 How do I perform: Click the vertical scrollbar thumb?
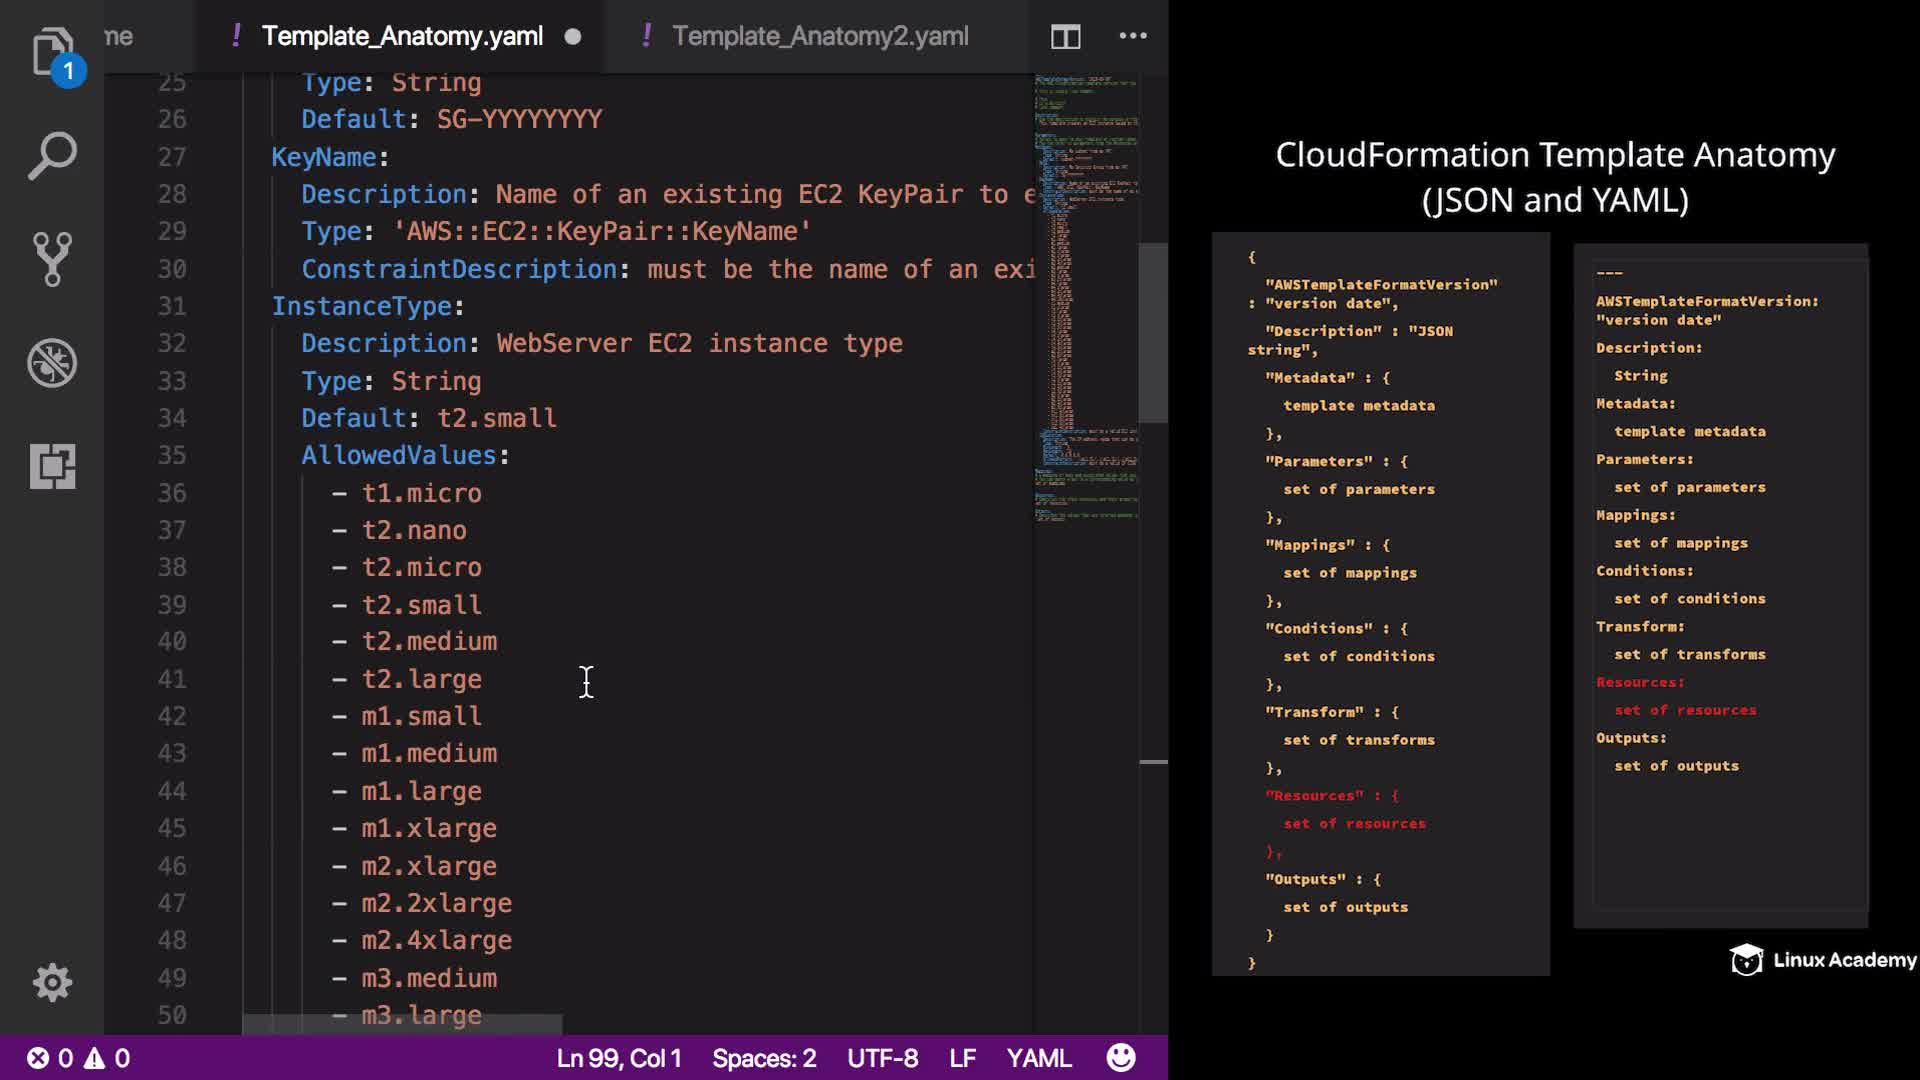click(1153, 332)
